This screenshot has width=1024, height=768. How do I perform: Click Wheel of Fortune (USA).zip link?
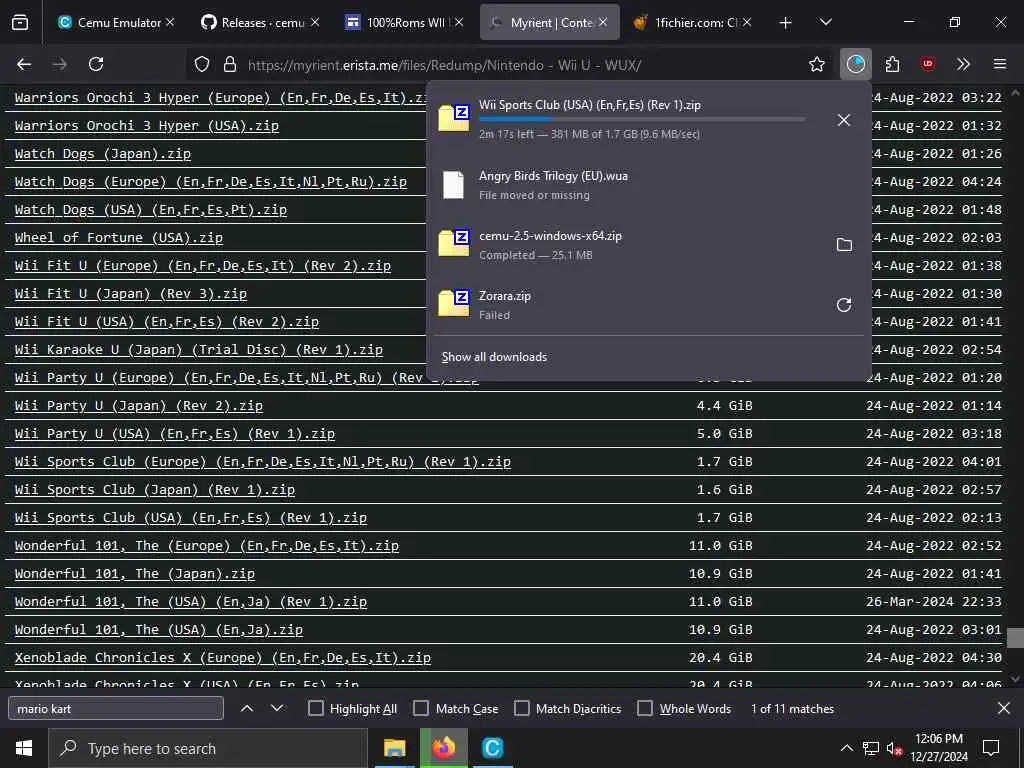[118, 238]
